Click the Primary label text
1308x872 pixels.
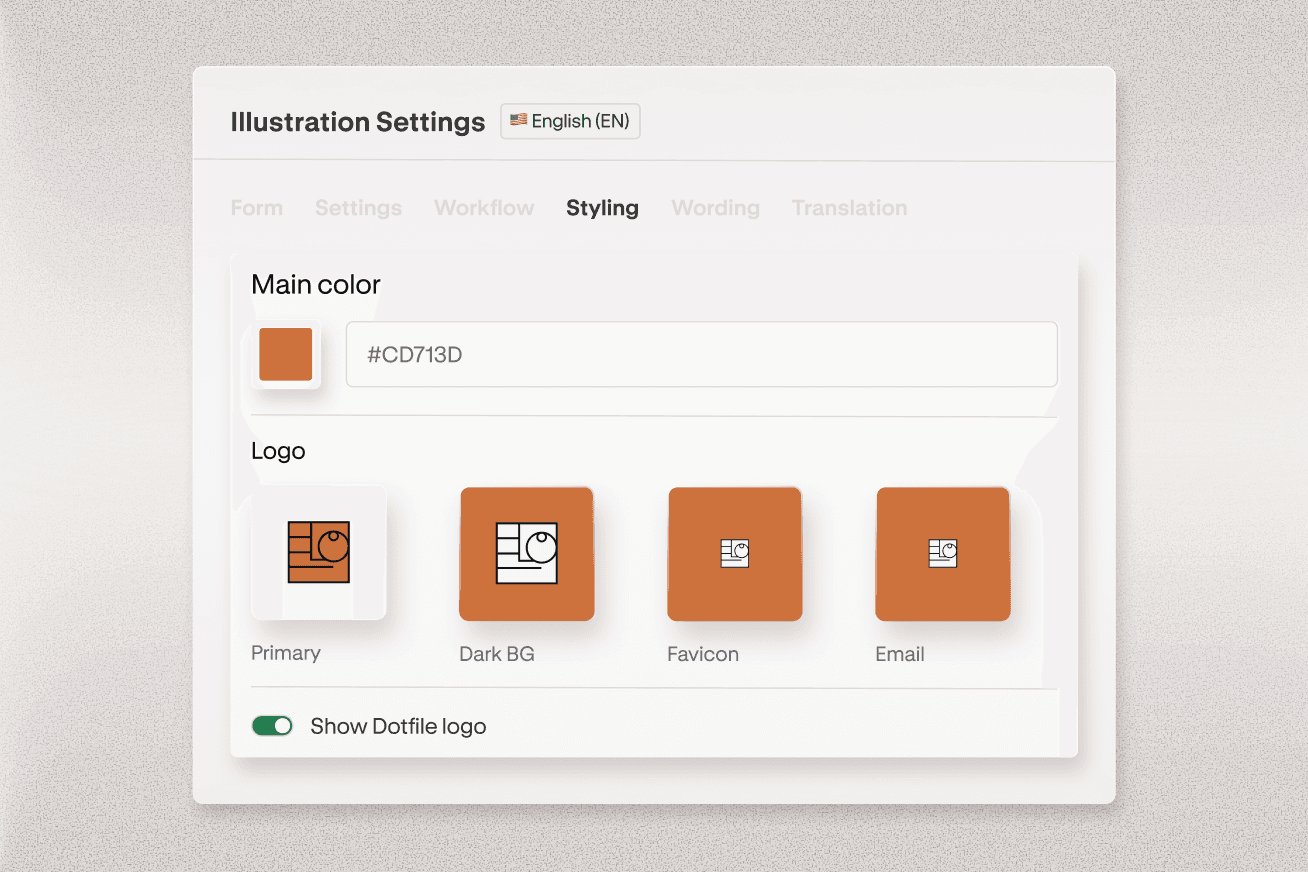pyautogui.click(x=286, y=653)
